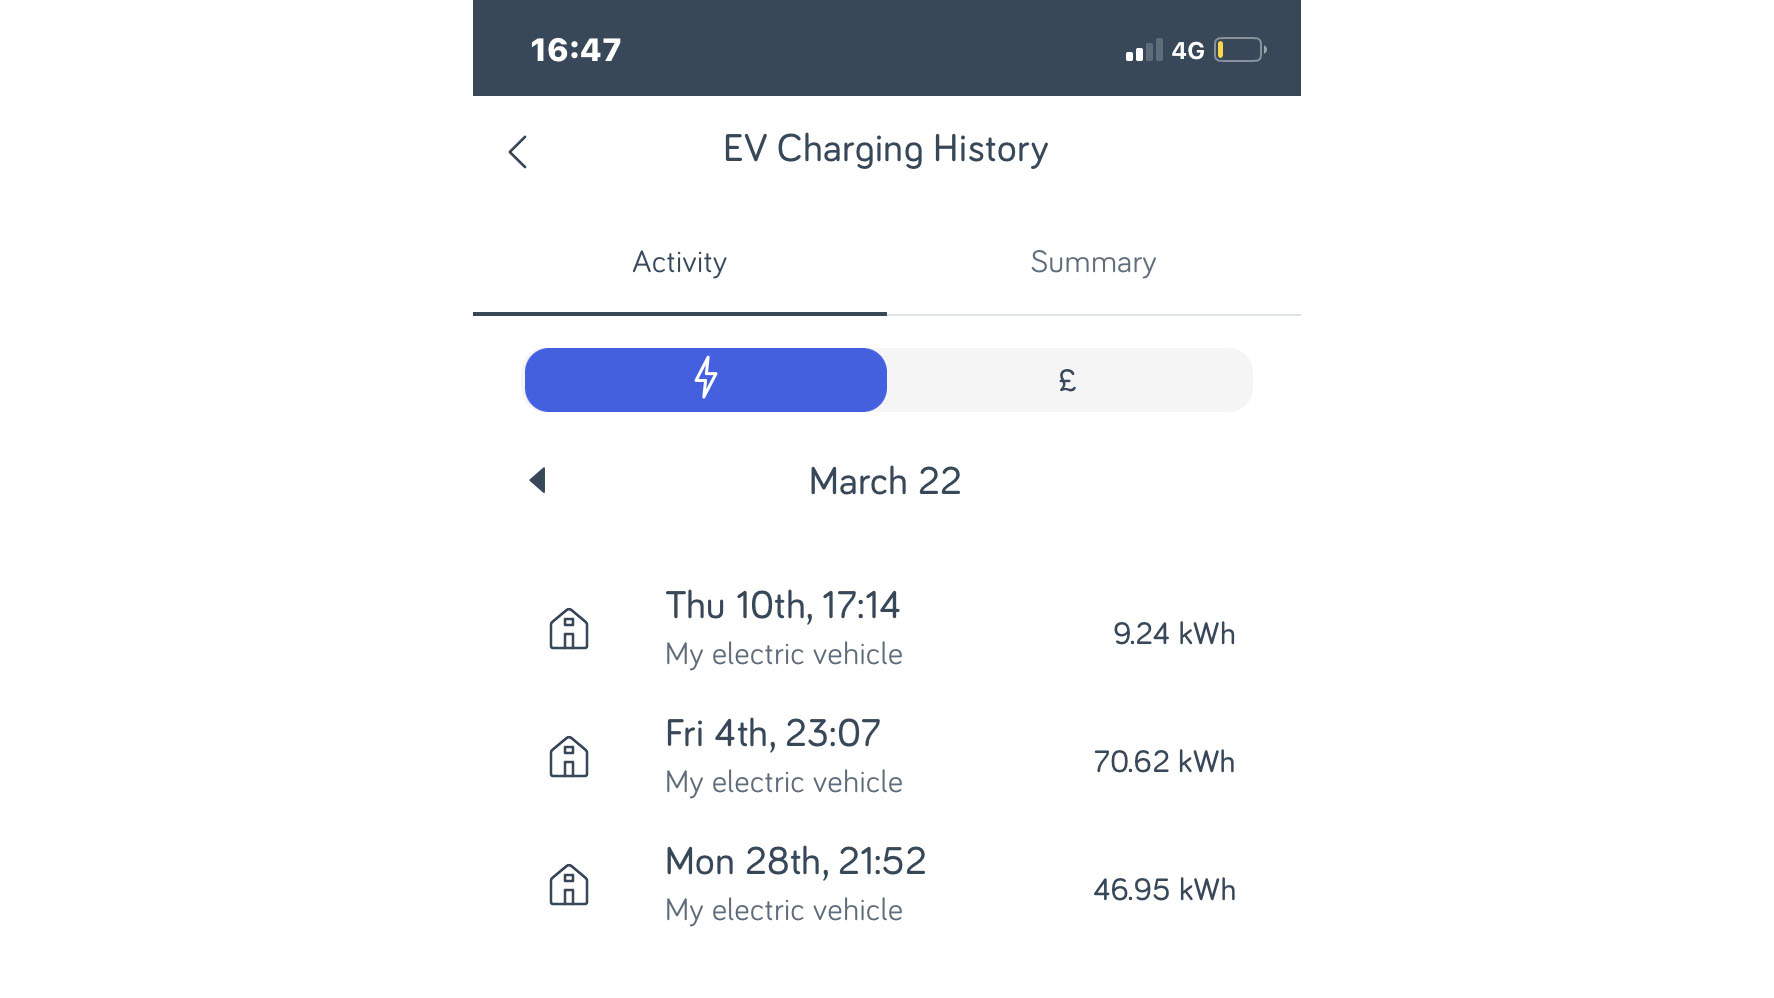Open the Activity tab
The image size is (1774, 998).
[x=680, y=263]
